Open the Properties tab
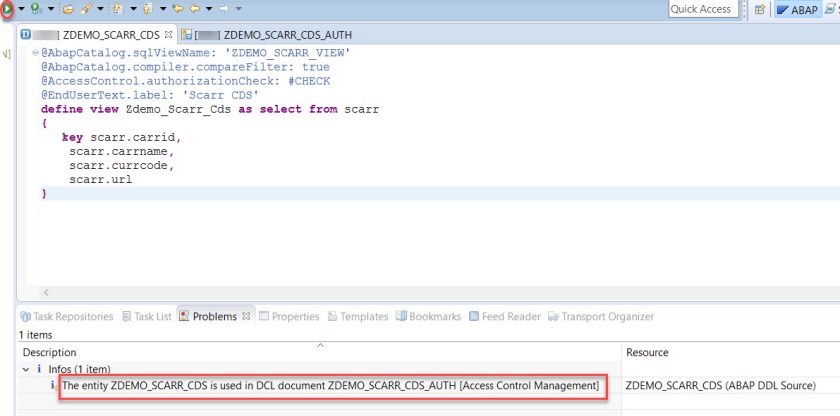Viewport: 840px width, 416px height. pyautogui.click(x=289, y=316)
